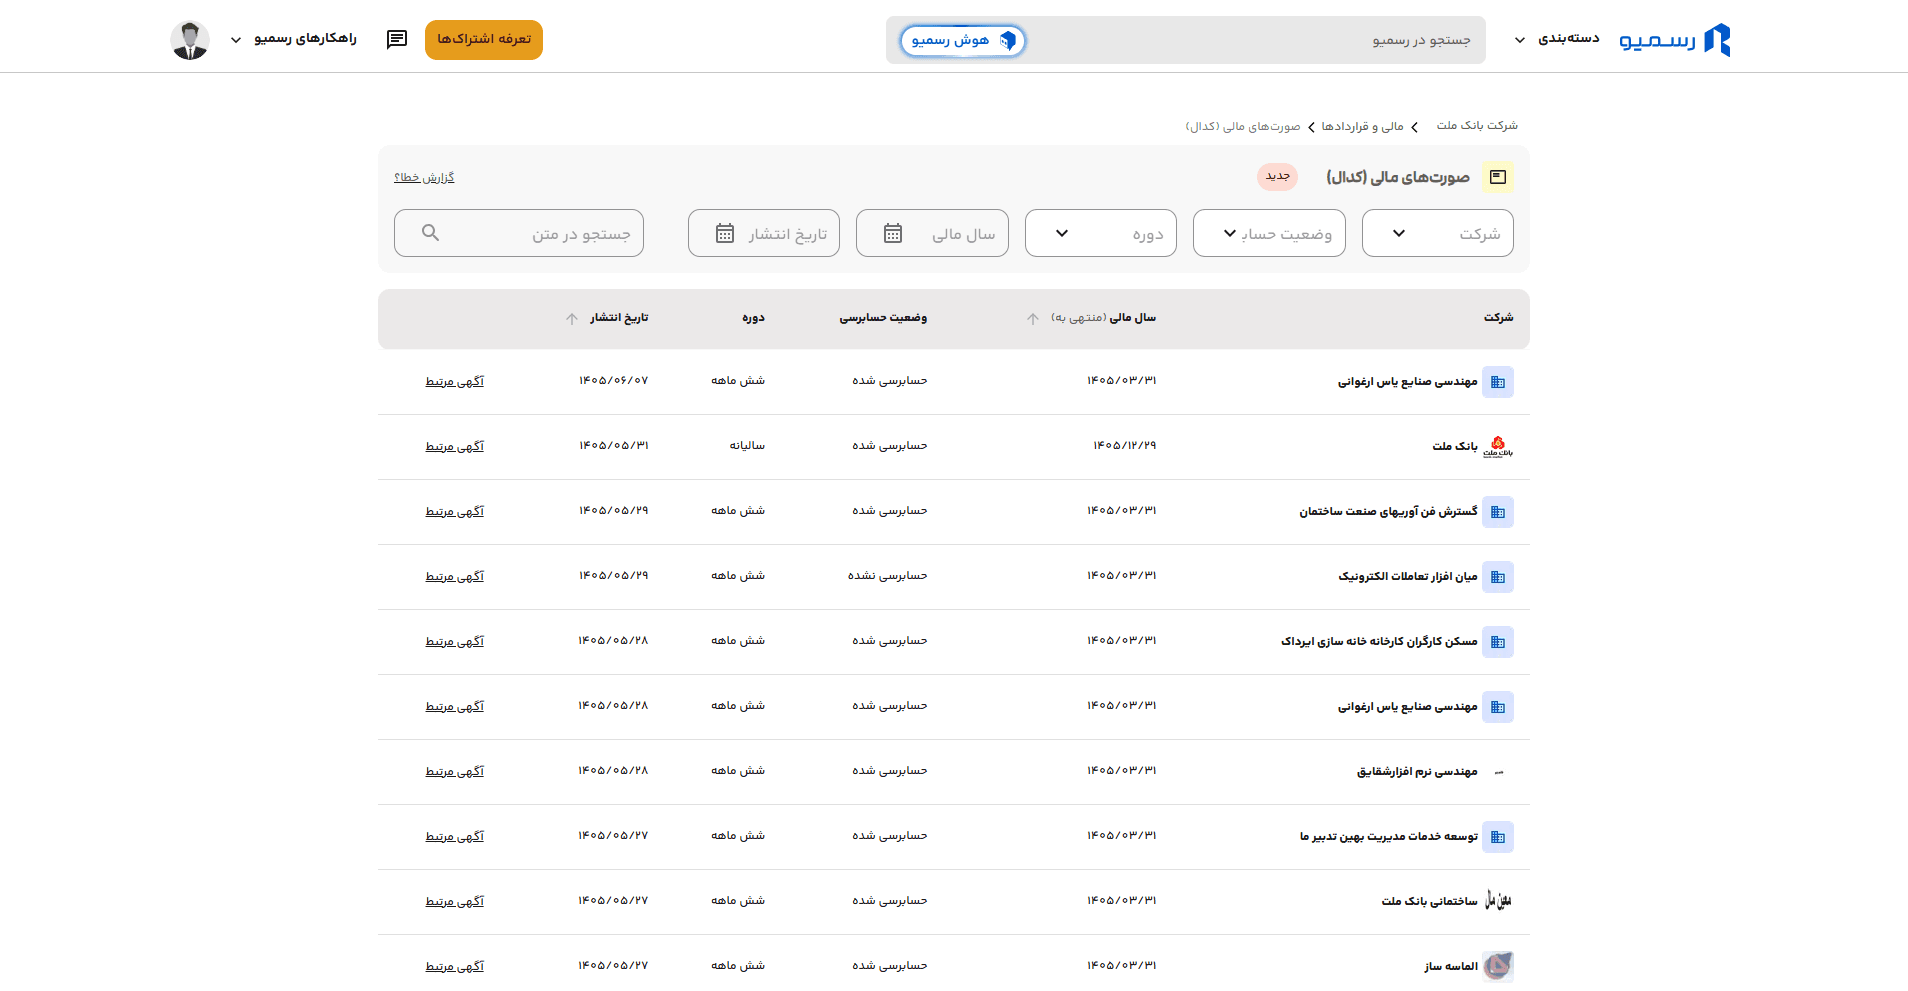Sort by publish date column arrow
1908x991 pixels.
point(572,318)
